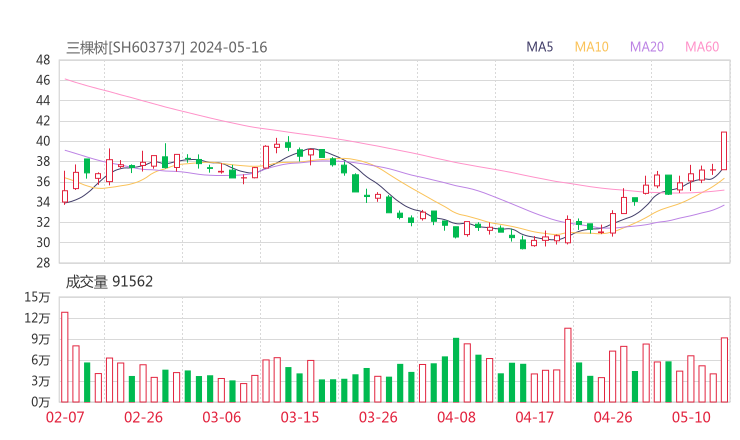Click the 02-26 date axis label
This screenshot has width=740, height=440.
pos(143,417)
